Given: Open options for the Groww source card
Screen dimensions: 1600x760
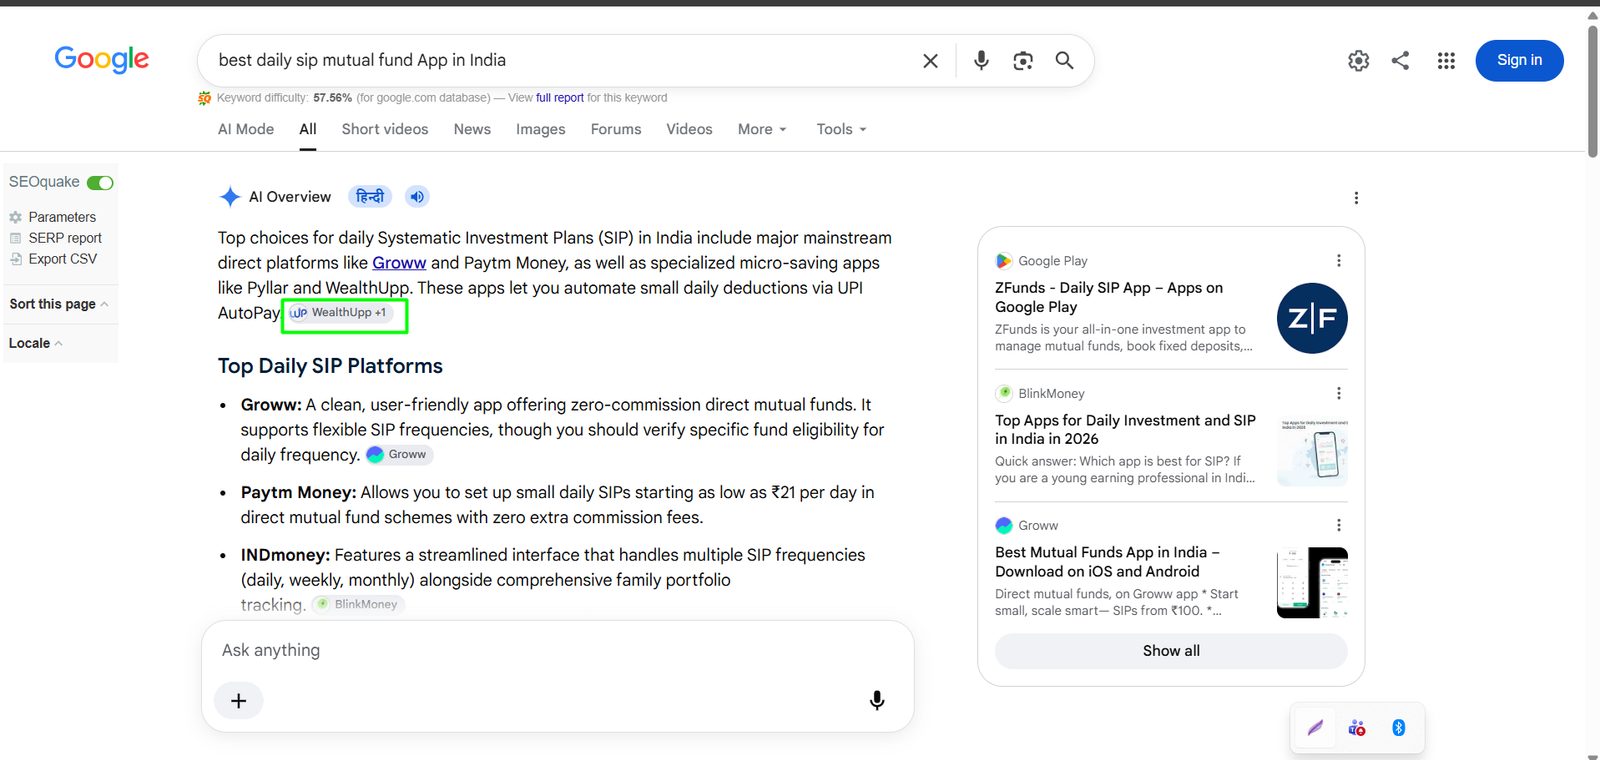Looking at the screenshot, I should coord(1339,526).
